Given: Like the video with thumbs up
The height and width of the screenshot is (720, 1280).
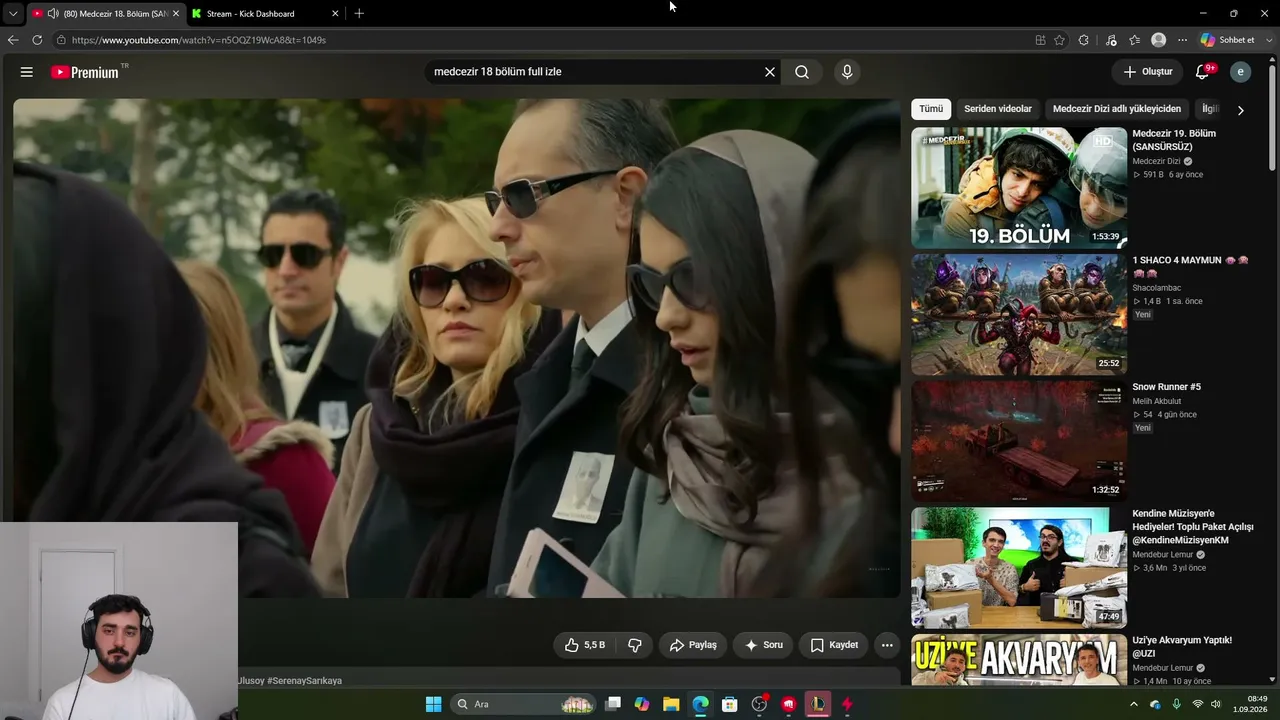Looking at the screenshot, I should (x=584, y=645).
